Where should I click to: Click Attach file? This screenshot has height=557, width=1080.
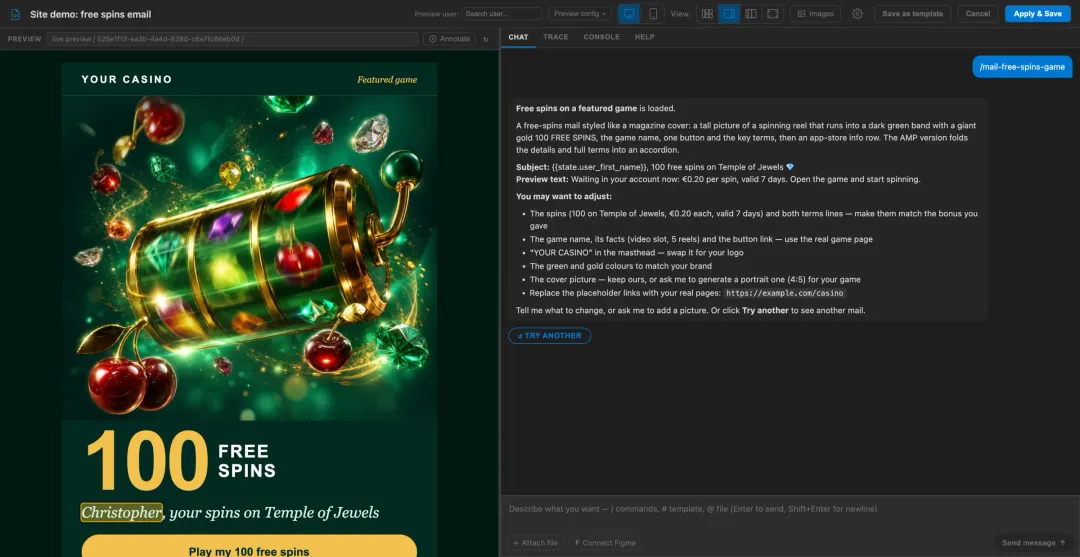point(536,543)
